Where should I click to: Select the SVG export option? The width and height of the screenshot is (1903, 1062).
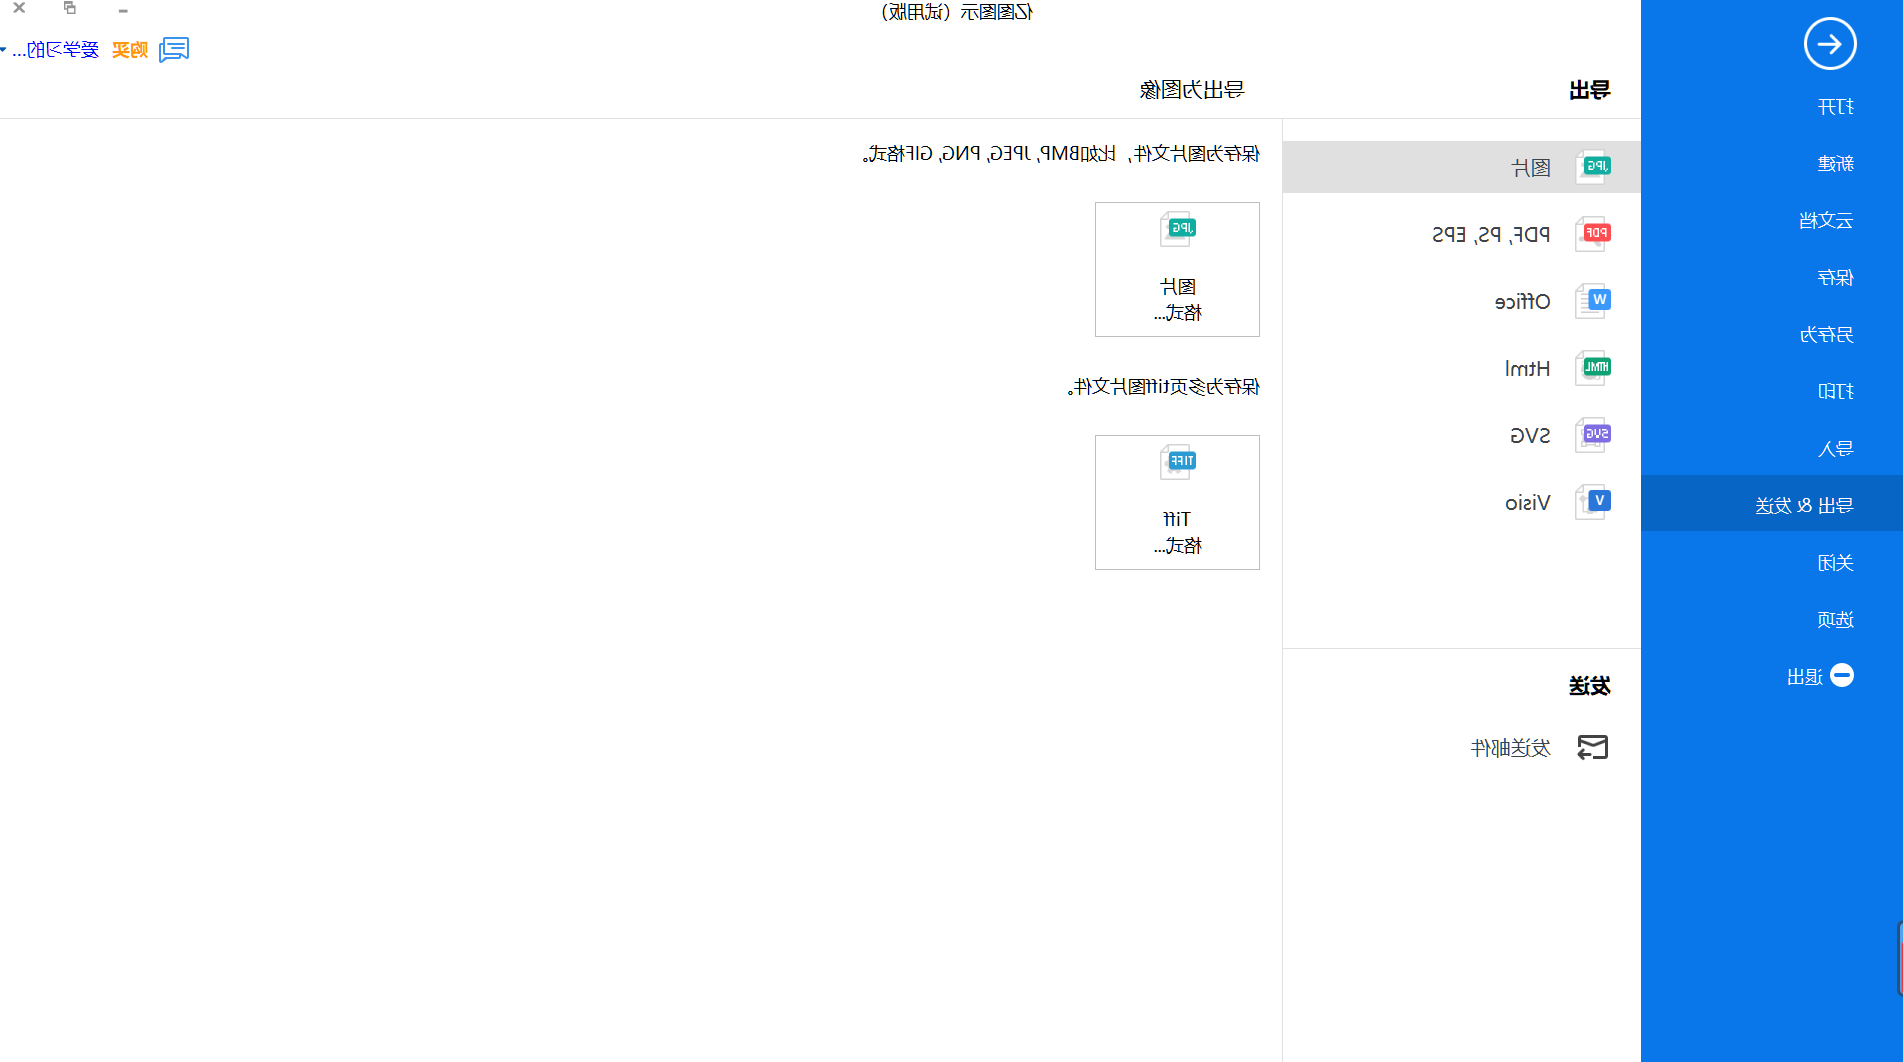point(1462,435)
